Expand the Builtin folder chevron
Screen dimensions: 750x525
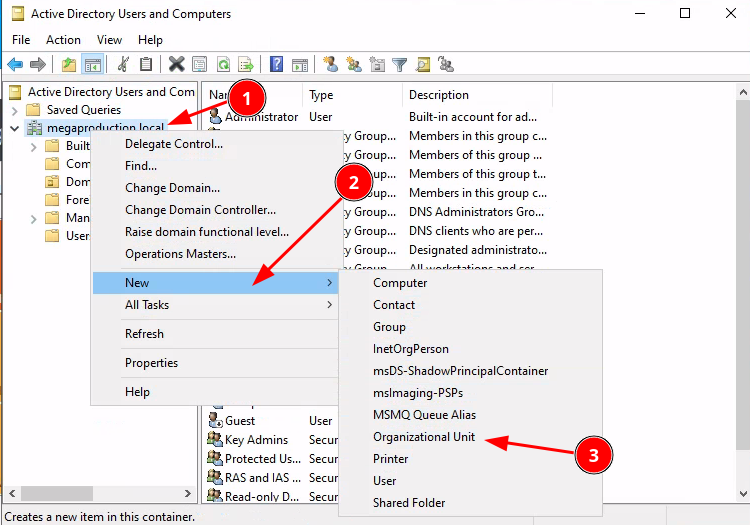pos(33,146)
